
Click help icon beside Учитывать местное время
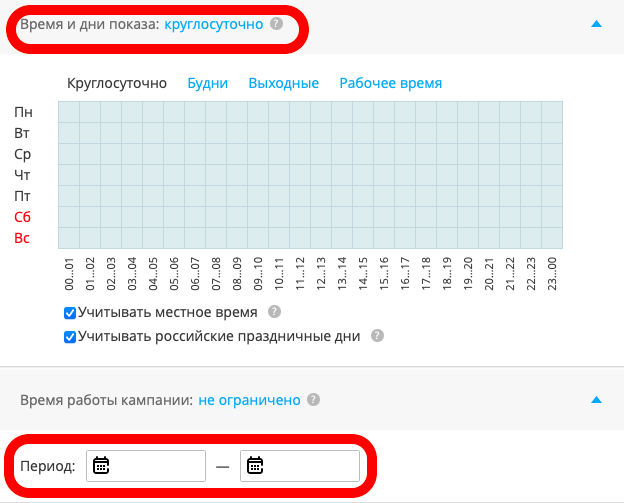(274, 312)
